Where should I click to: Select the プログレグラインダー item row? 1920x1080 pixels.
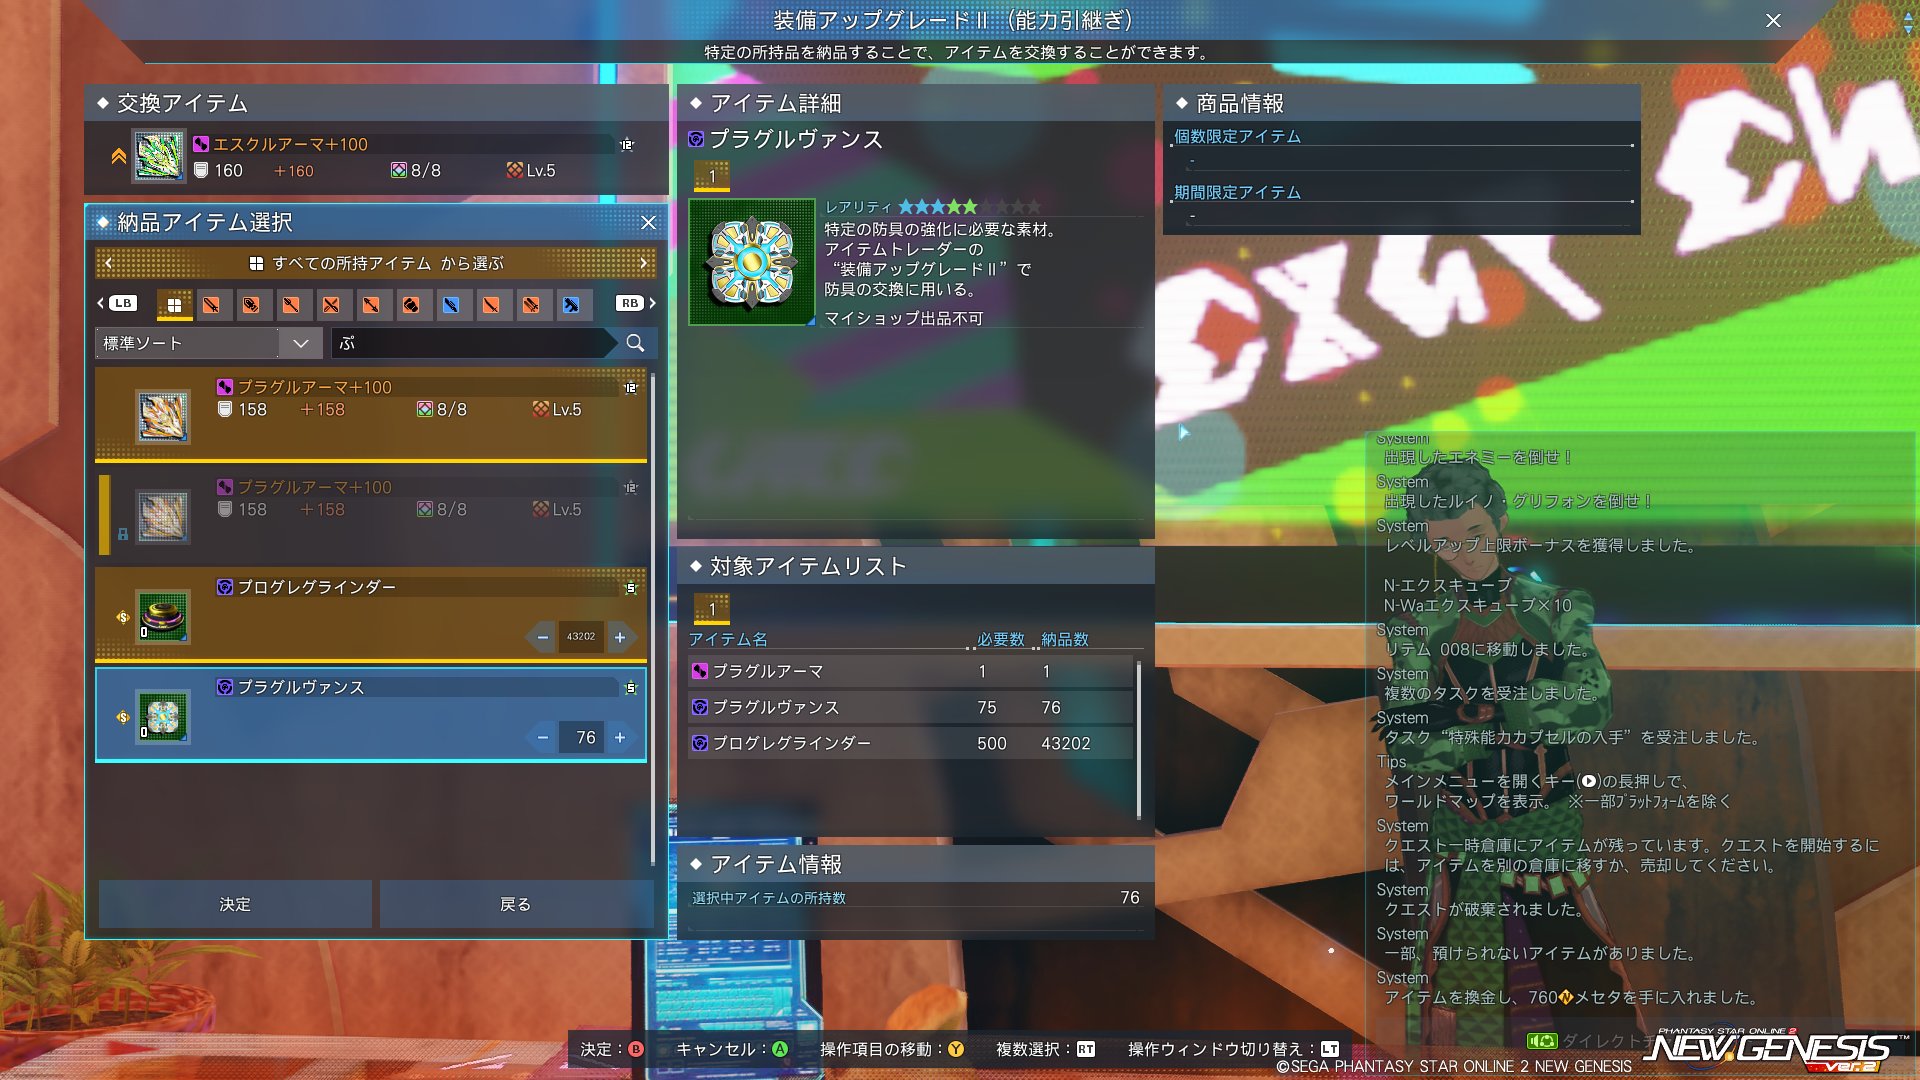(x=371, y=614)
